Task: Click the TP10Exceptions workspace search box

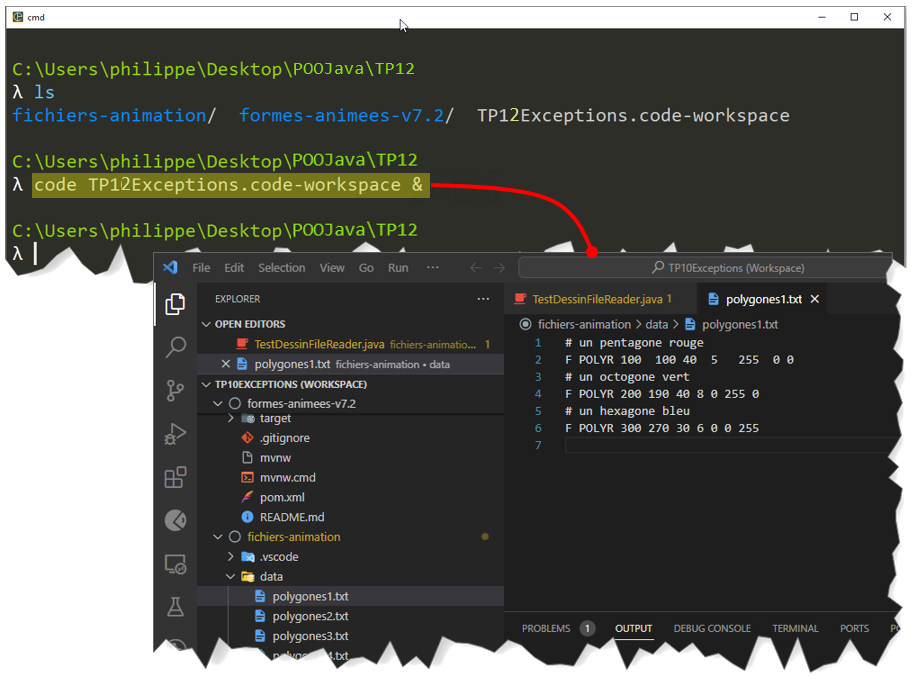Action: 704,268
